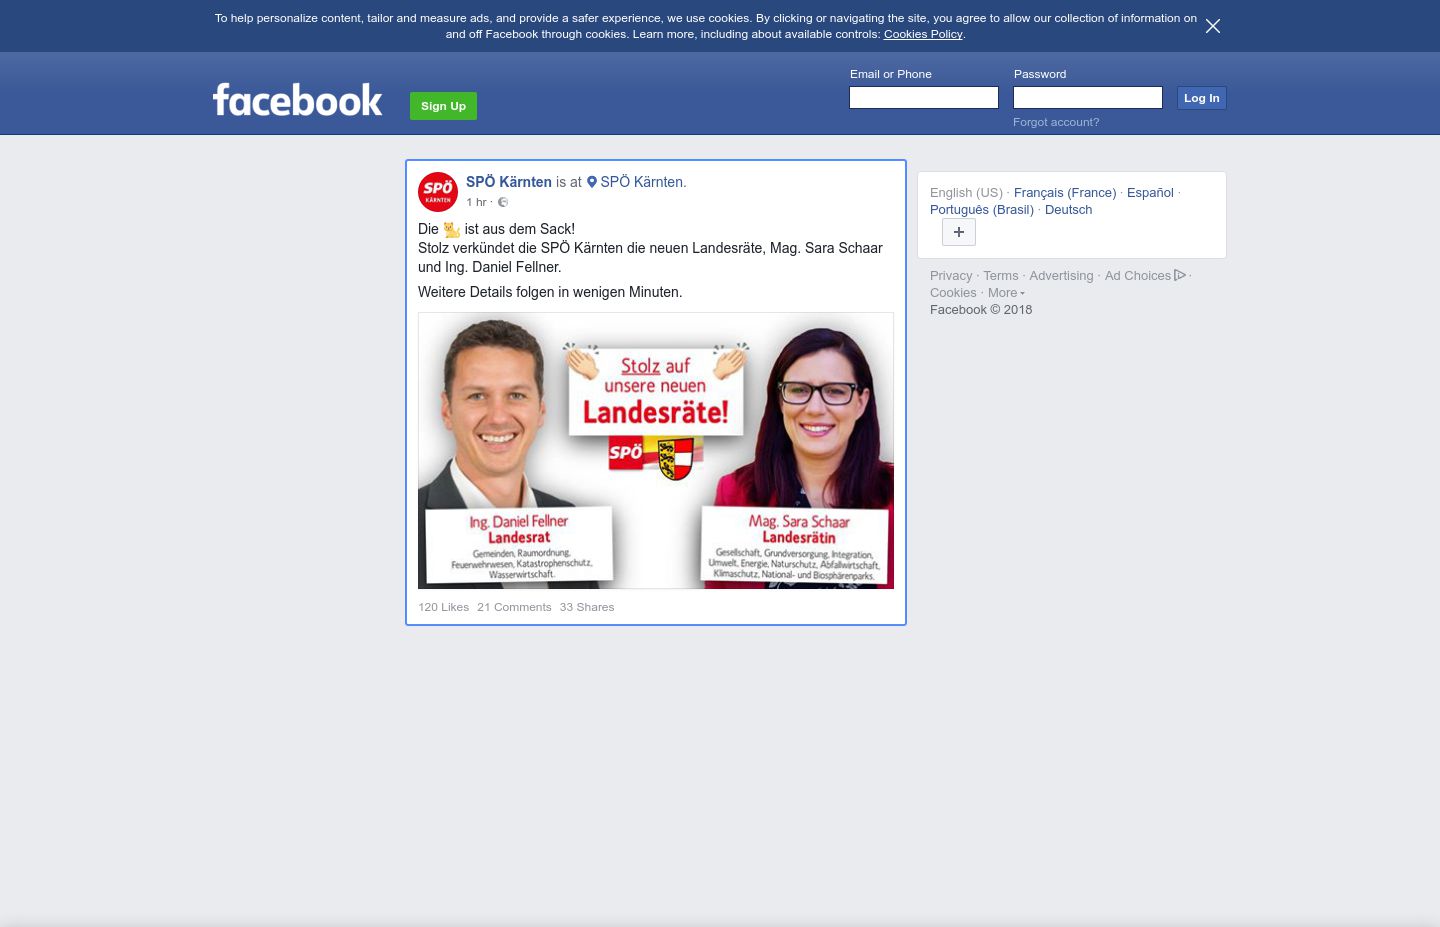Open SPÖ Kärnten location link
Screen dimensions: 1440x927
tap(643, 182)
